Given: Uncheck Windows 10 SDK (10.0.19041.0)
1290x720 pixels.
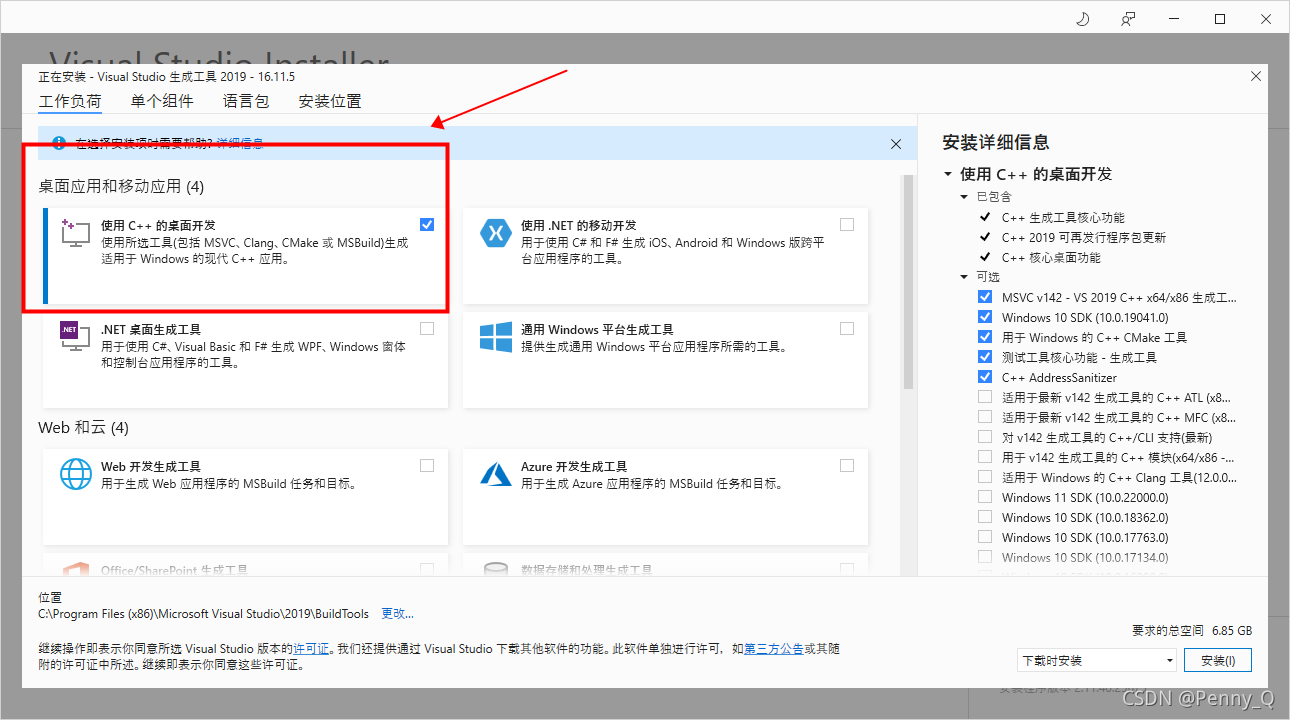Looking at the screenshot, I should click(x=985, y=317).
